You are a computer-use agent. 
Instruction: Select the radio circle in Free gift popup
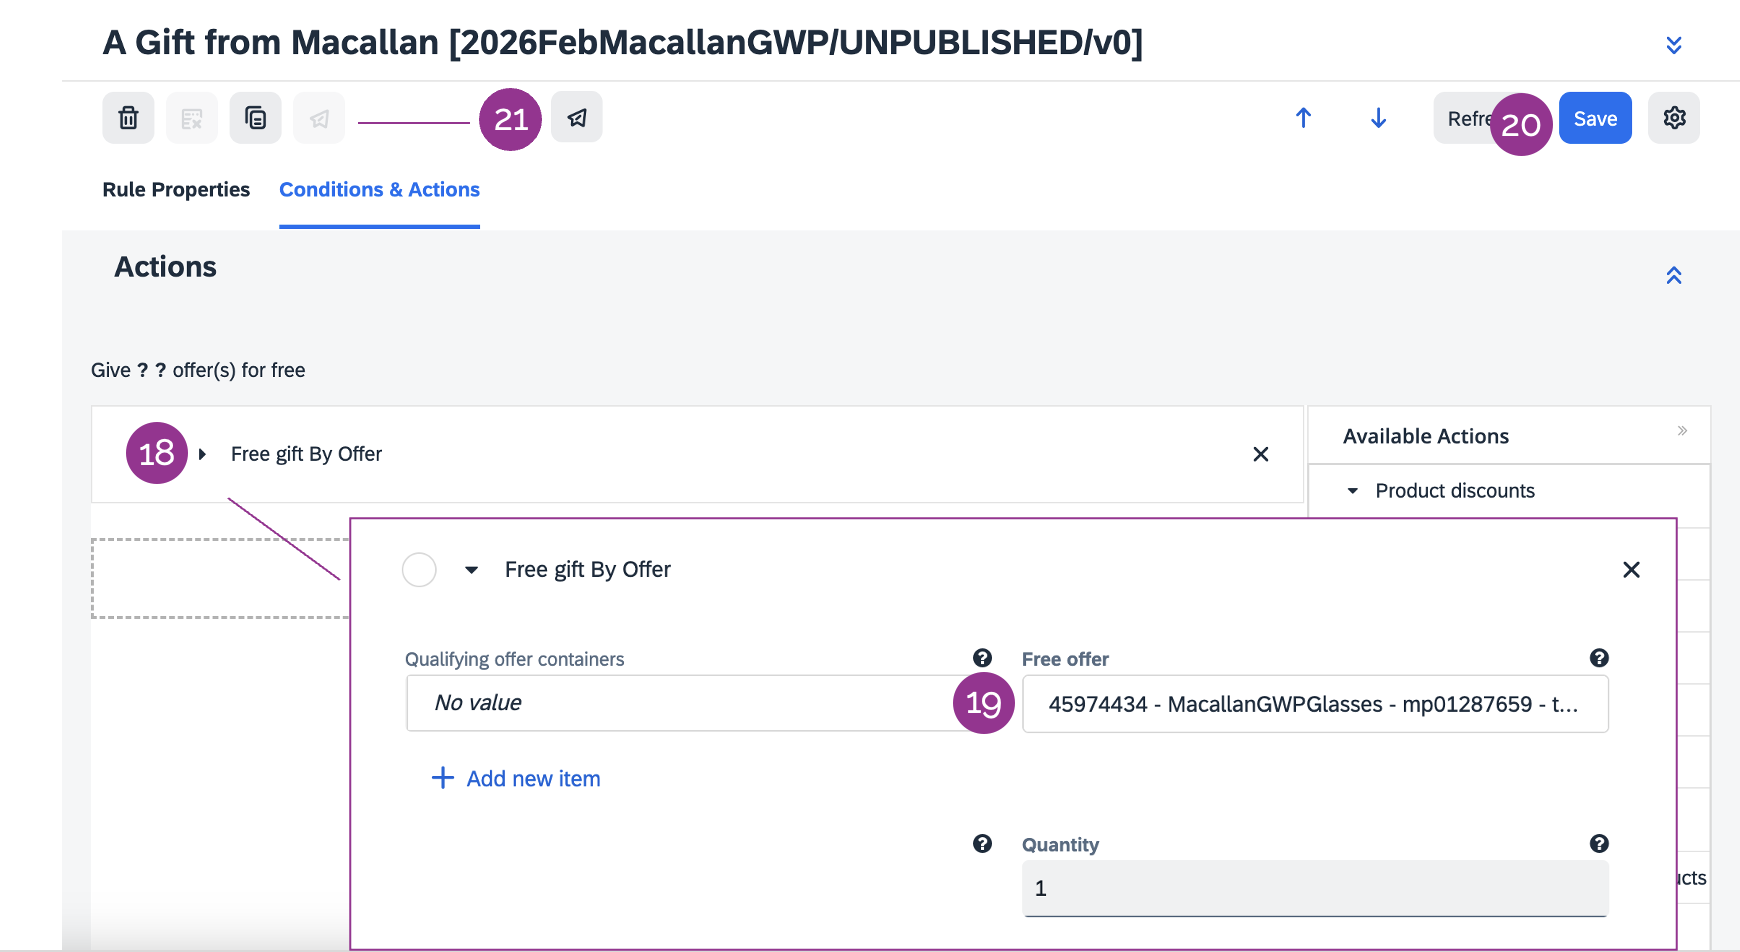tap(419, 570)
